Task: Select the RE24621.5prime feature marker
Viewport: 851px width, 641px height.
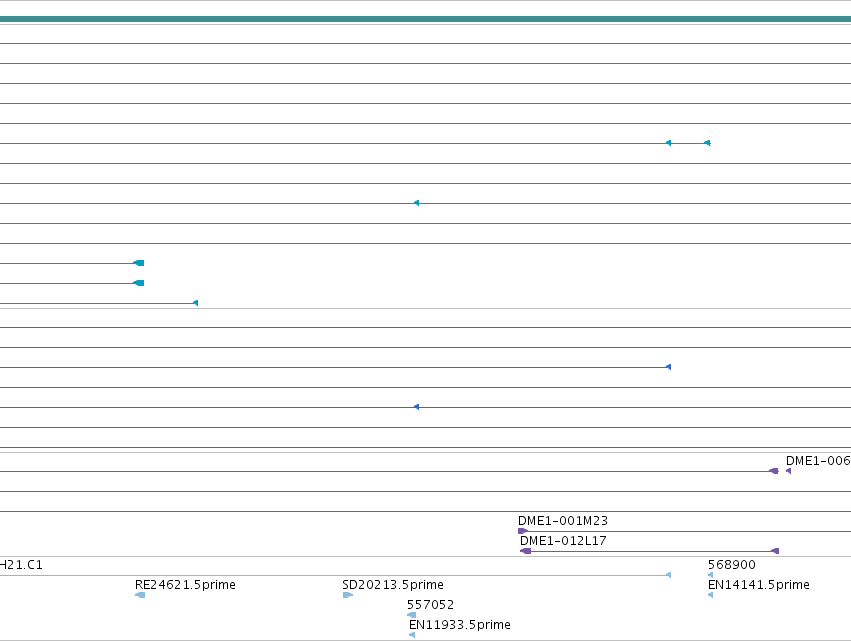Action: point(140,595)
